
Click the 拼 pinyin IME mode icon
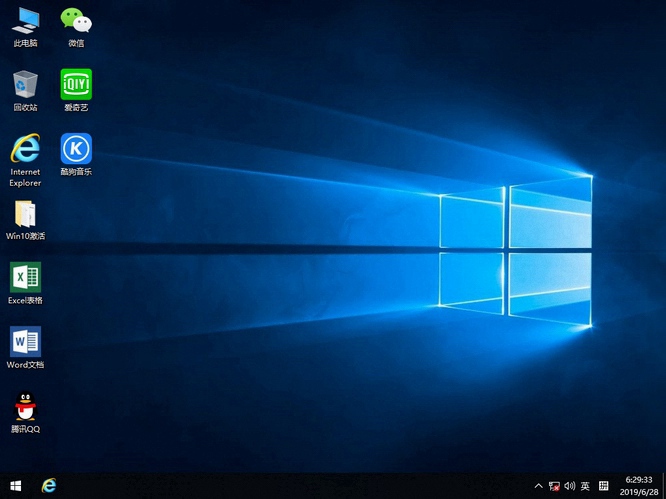coord(602,487)
